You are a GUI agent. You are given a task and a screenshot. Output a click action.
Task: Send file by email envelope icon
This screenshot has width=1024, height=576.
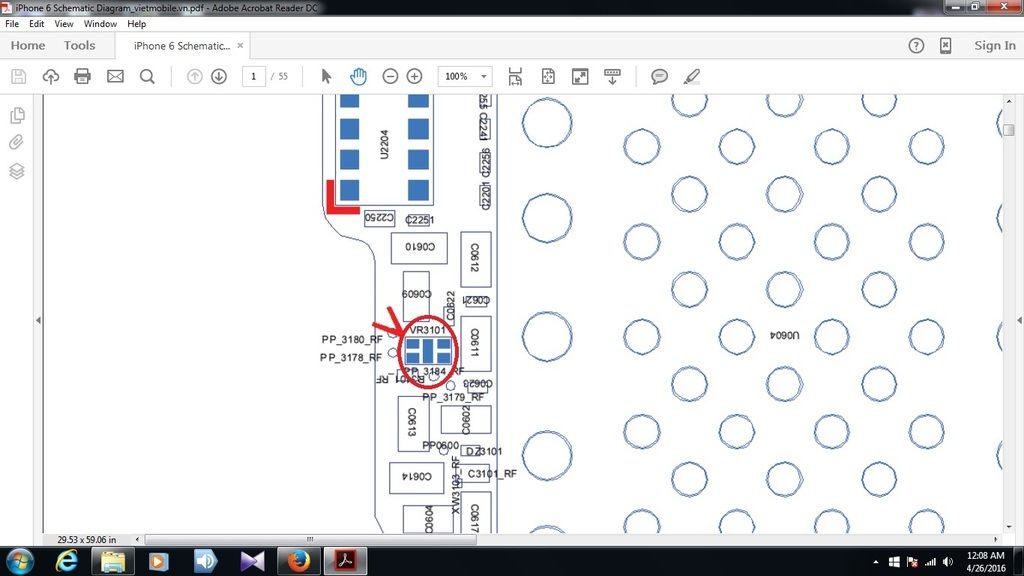115,76
